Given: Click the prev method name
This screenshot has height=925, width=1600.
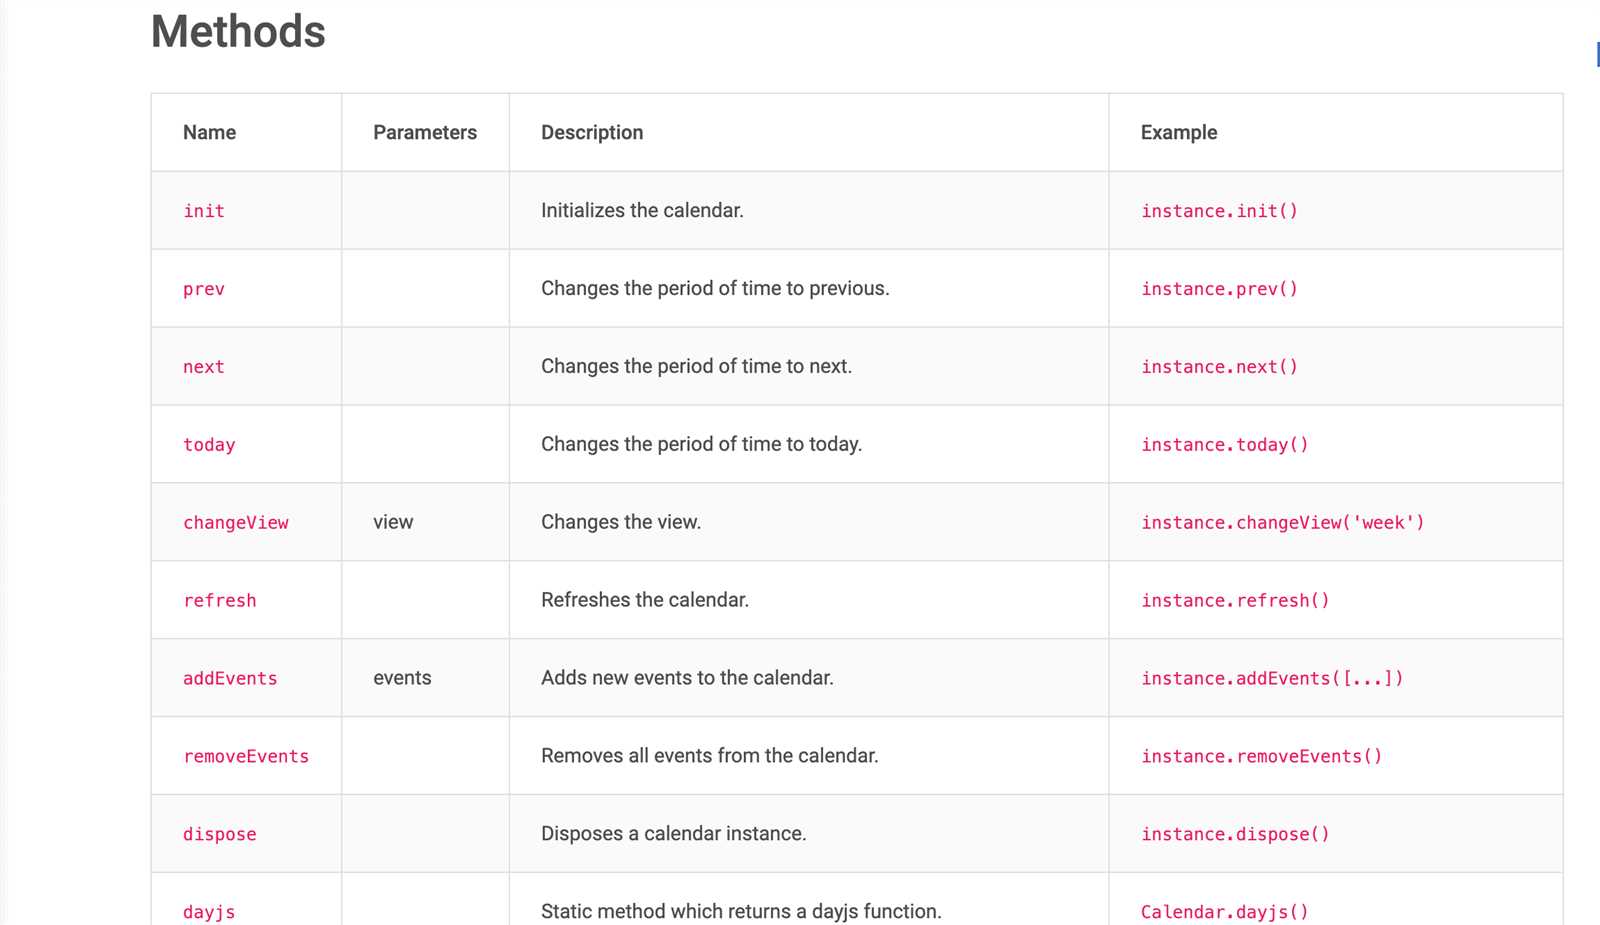Looking at the screenshot, I should tap(204, 289).
